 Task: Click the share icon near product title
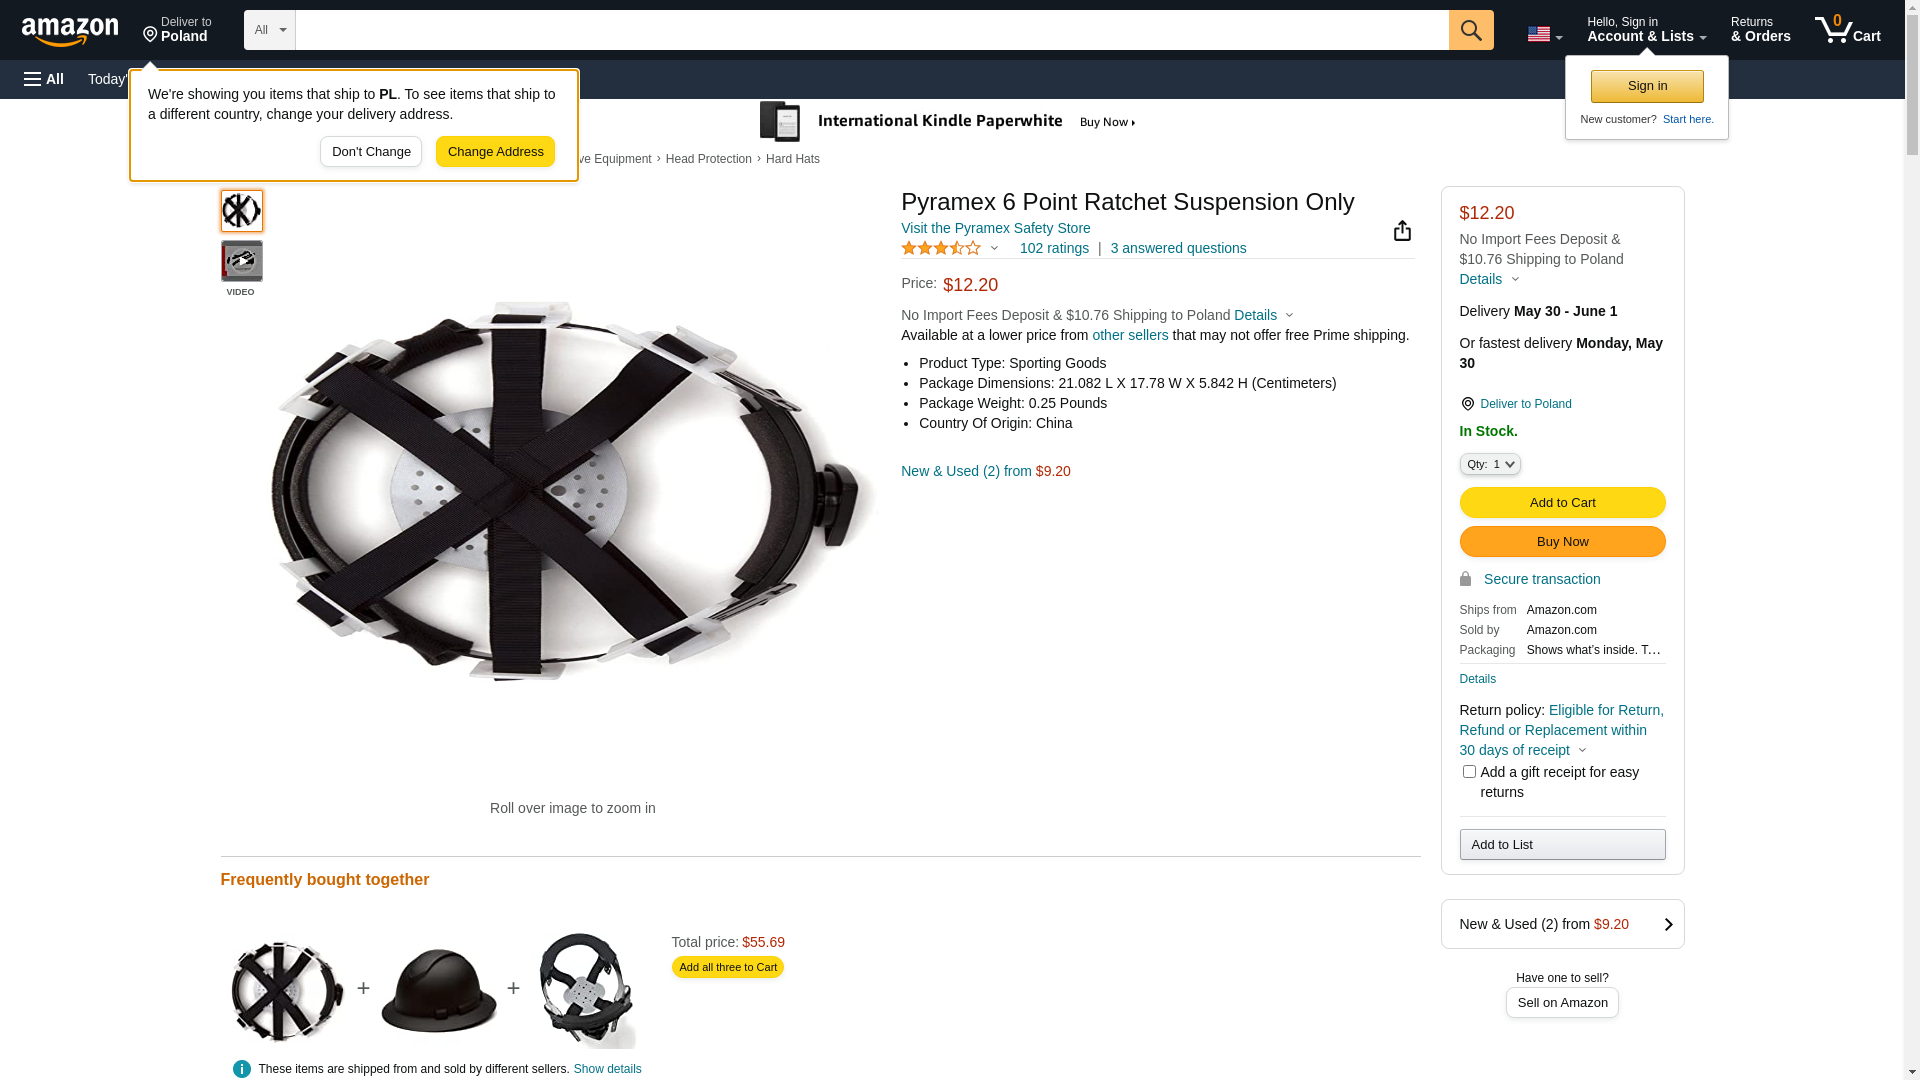coord(1402,231)
